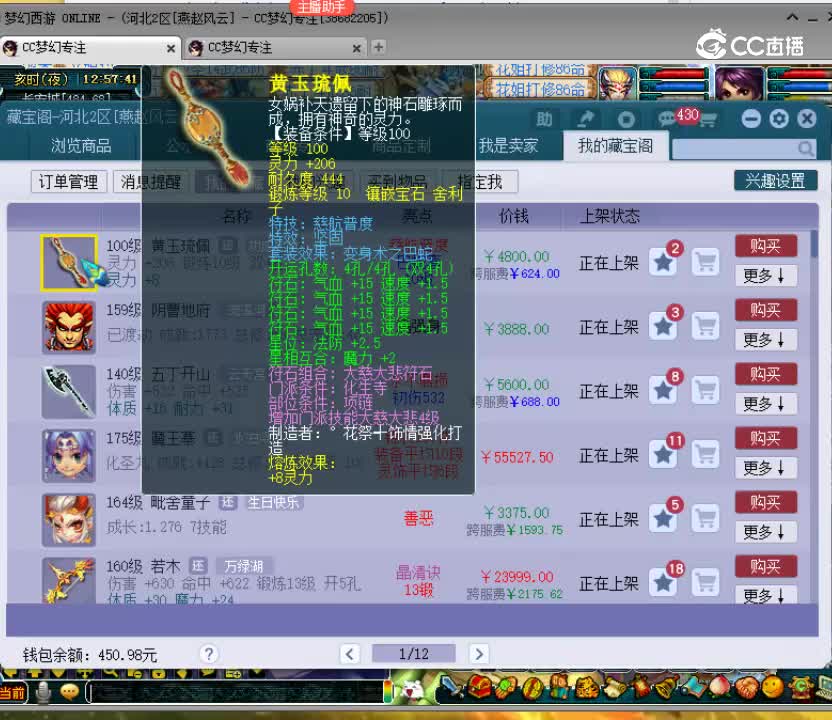Favorite the ¥55527.50 listing with star
The width and height of the screenshot is (832, 720).
click(663, 455)
